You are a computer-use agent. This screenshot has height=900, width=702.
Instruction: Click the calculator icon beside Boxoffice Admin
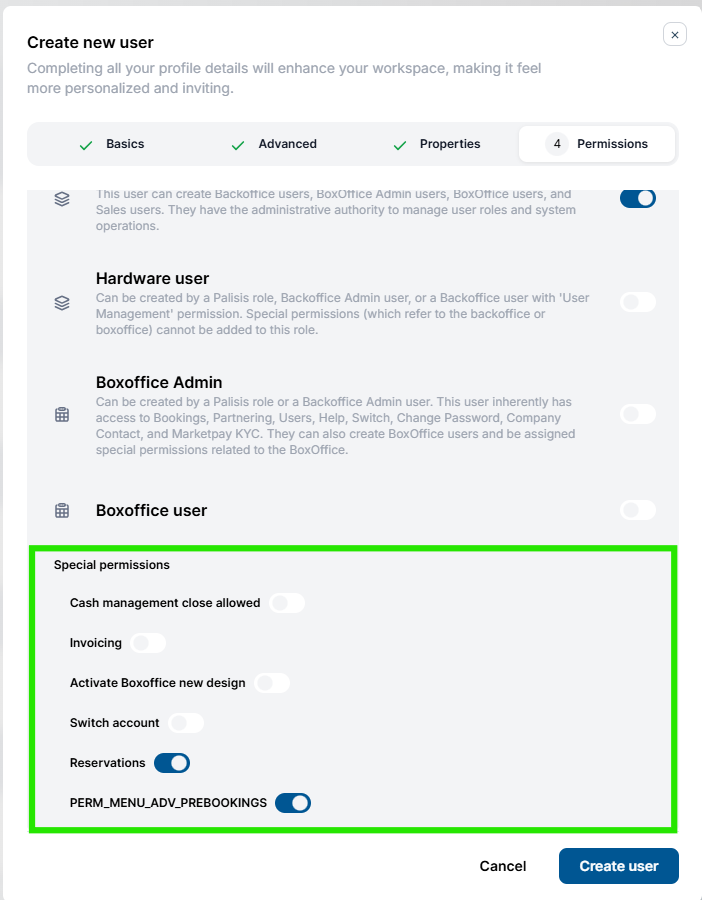pos(62,414)
